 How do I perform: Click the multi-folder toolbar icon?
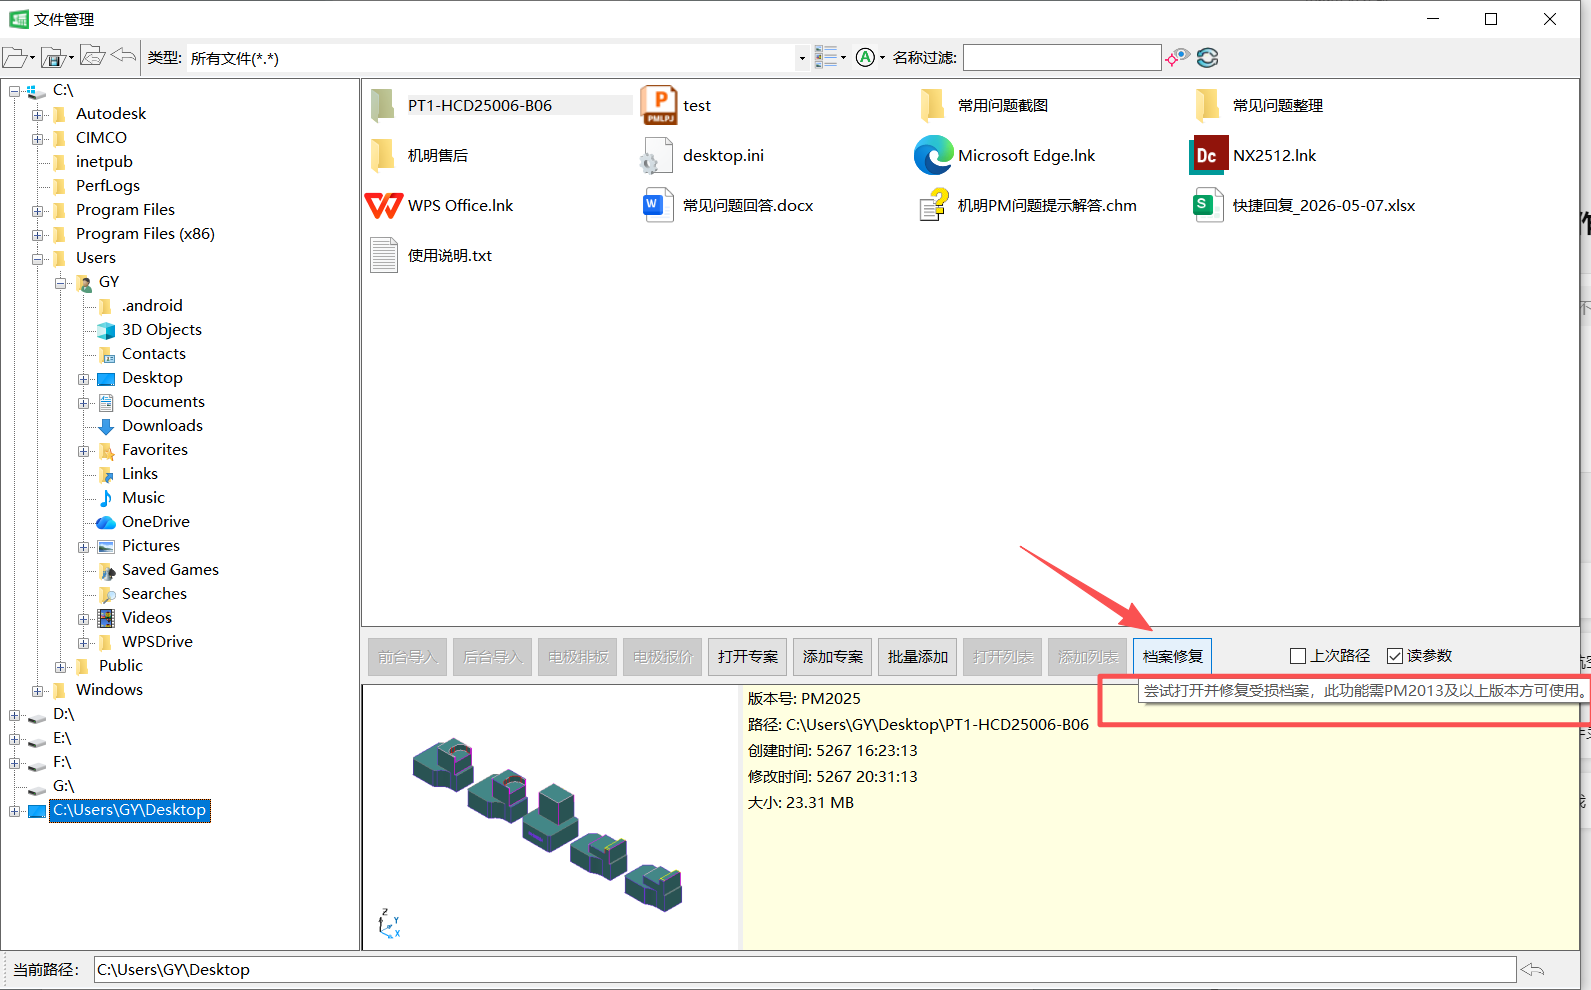click(x=92, y=56)
